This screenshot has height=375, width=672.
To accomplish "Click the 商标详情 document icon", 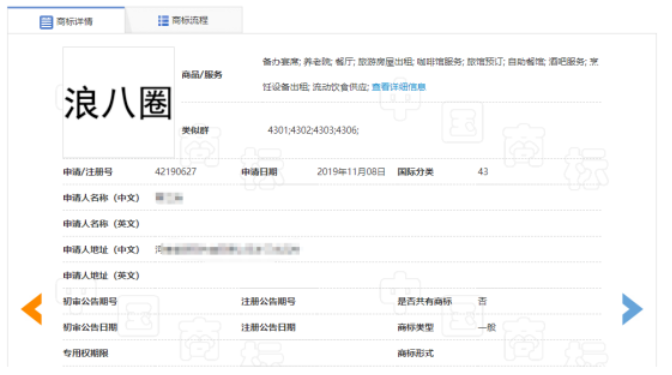I will pyautogui.click(x=46, y=22).
